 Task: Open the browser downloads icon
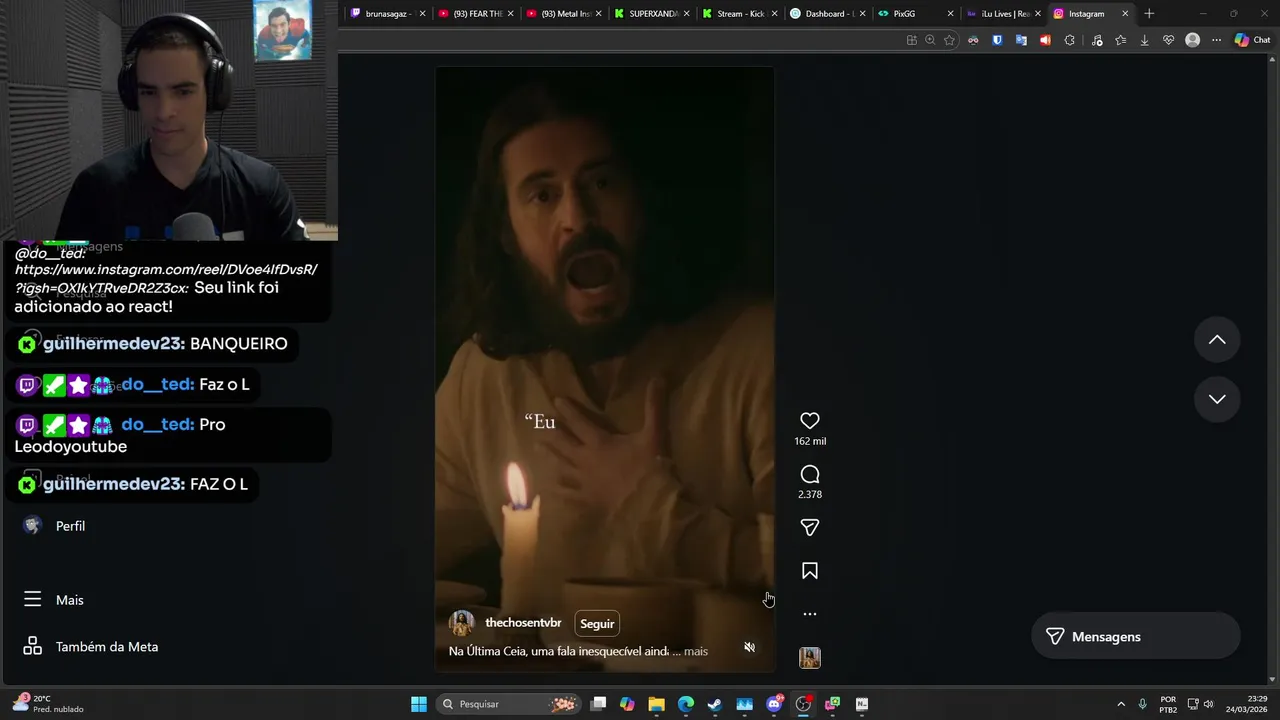click(1144, 40)
